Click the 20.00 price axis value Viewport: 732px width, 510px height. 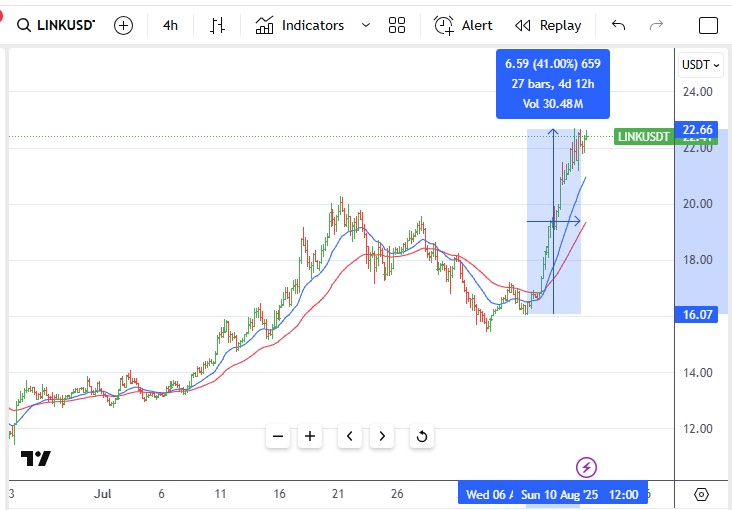click(x=697, y=204)
